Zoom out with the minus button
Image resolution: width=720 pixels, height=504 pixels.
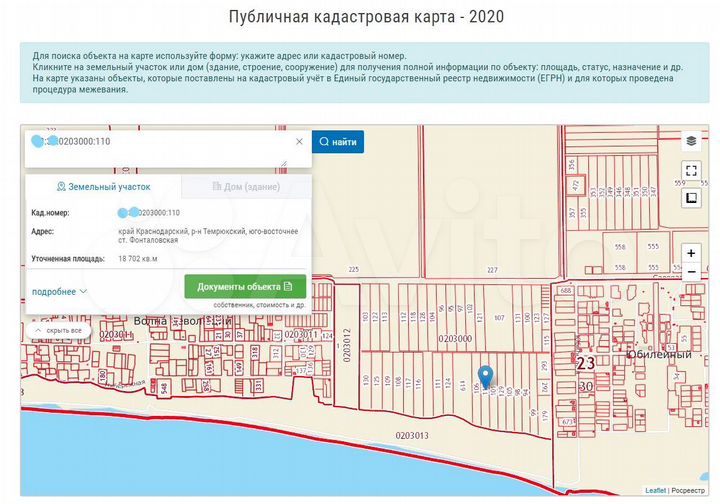click(691, 272)
